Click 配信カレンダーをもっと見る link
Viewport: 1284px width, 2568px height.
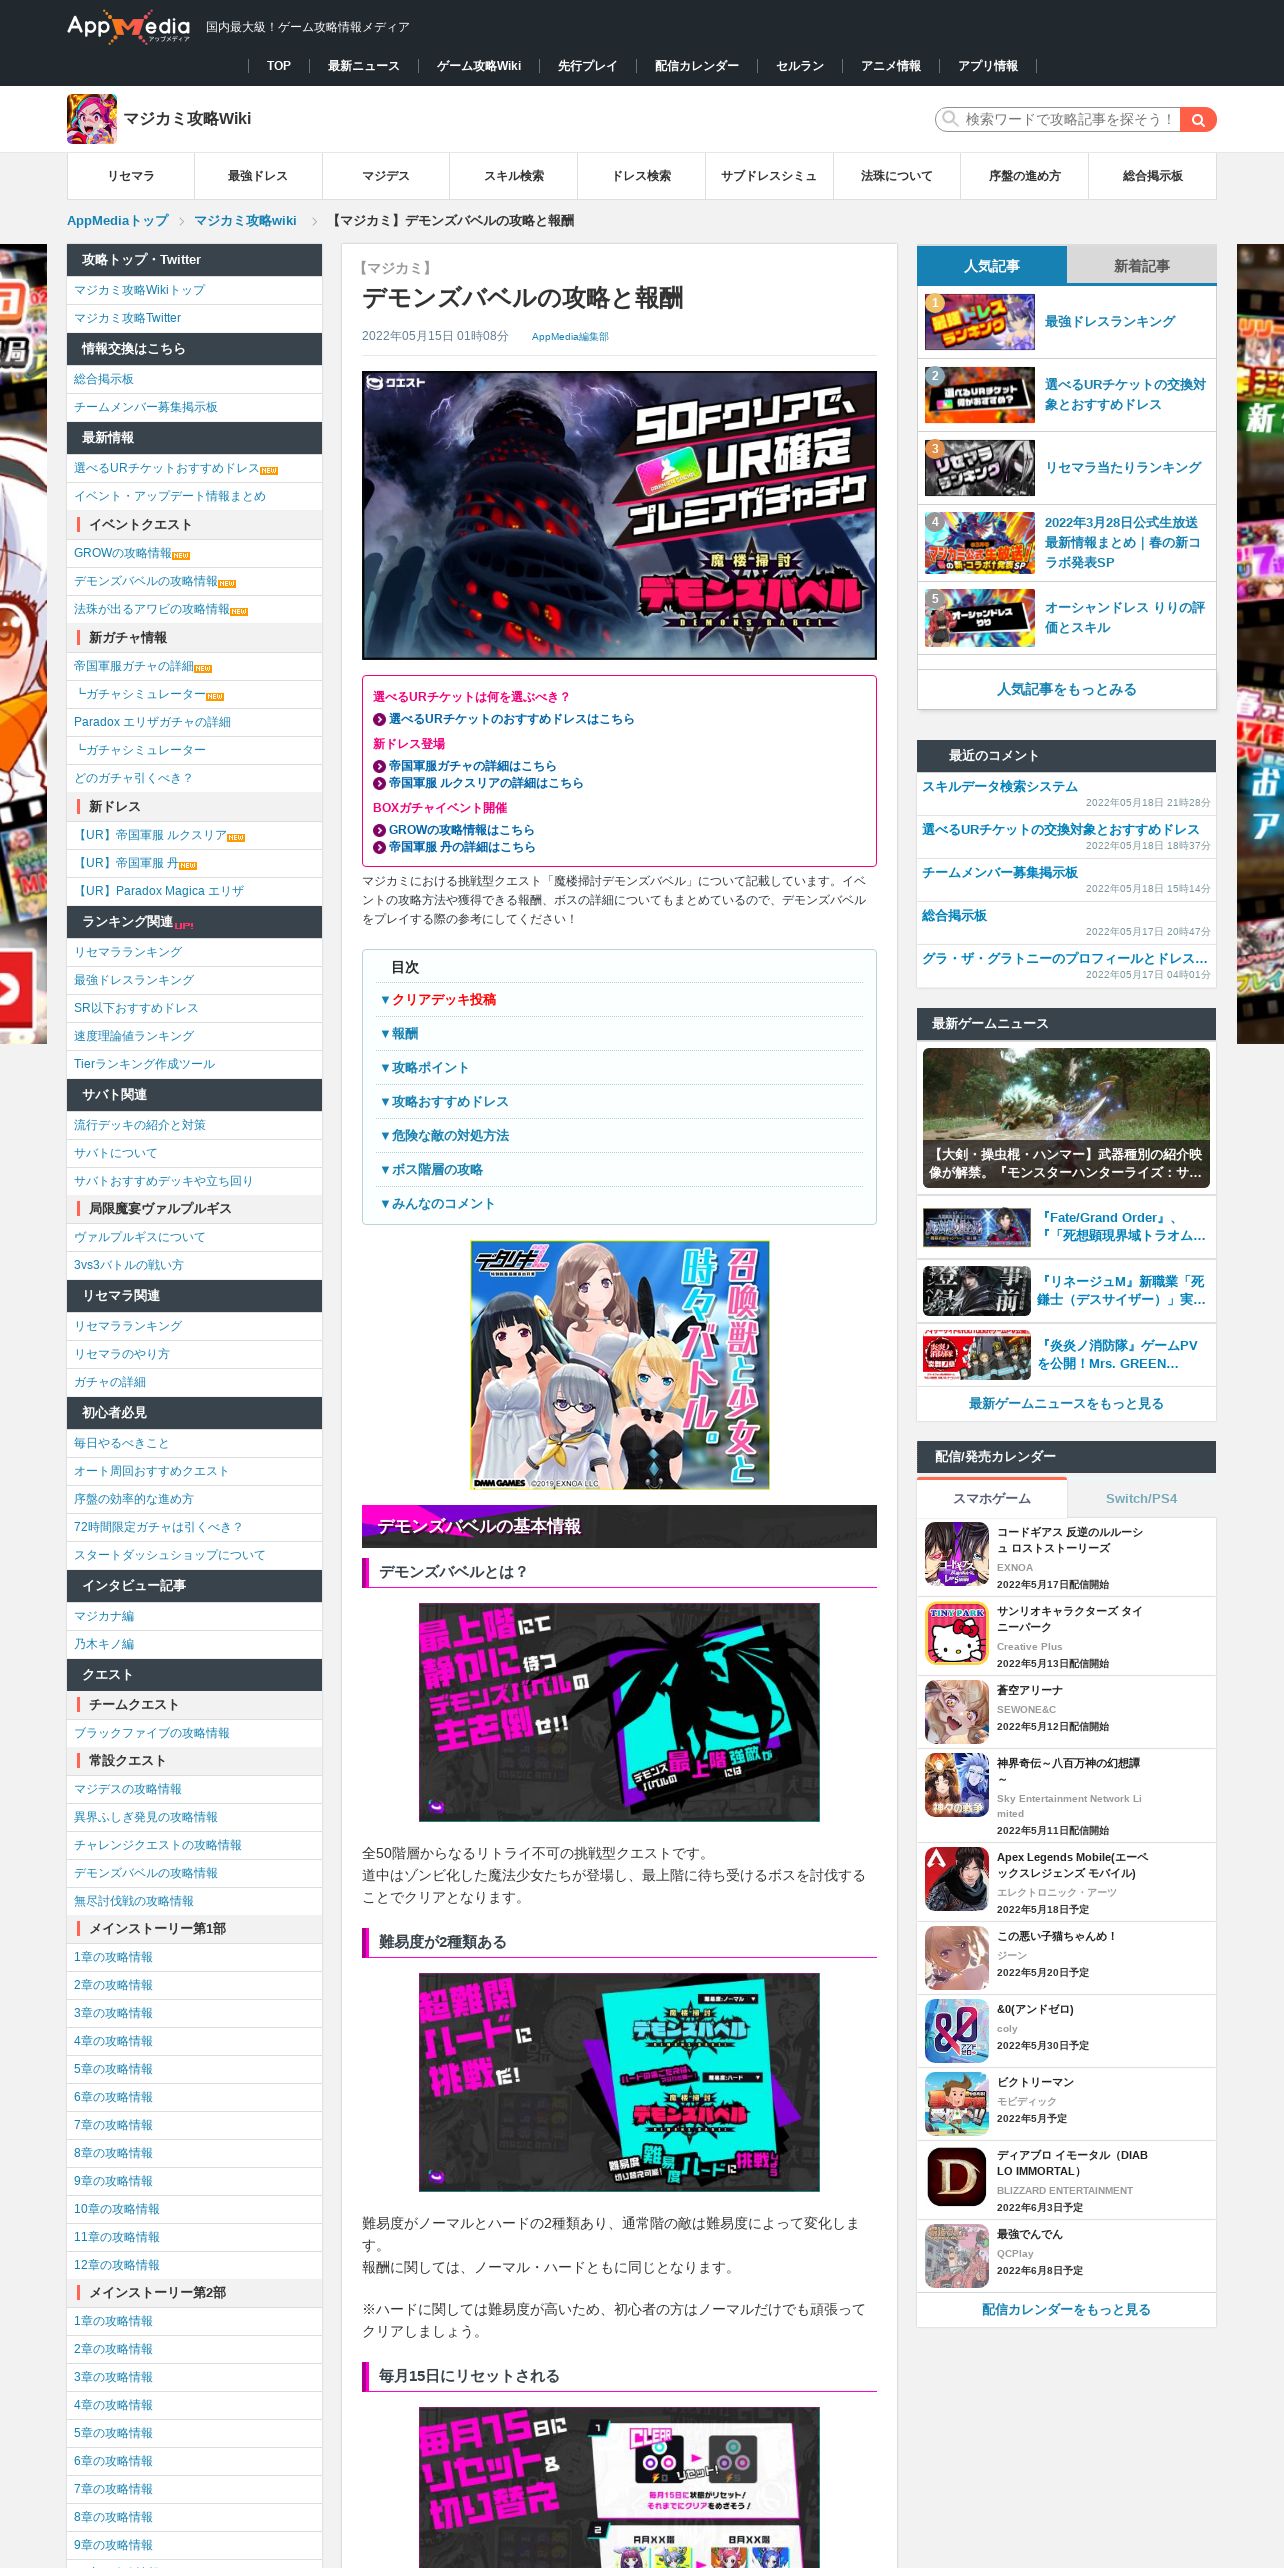pos(1066,2310)
